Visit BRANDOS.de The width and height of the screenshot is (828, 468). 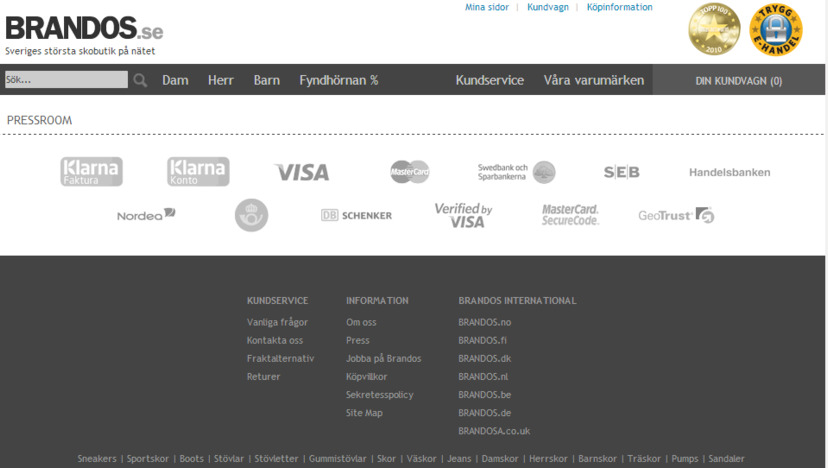(485, 413)
